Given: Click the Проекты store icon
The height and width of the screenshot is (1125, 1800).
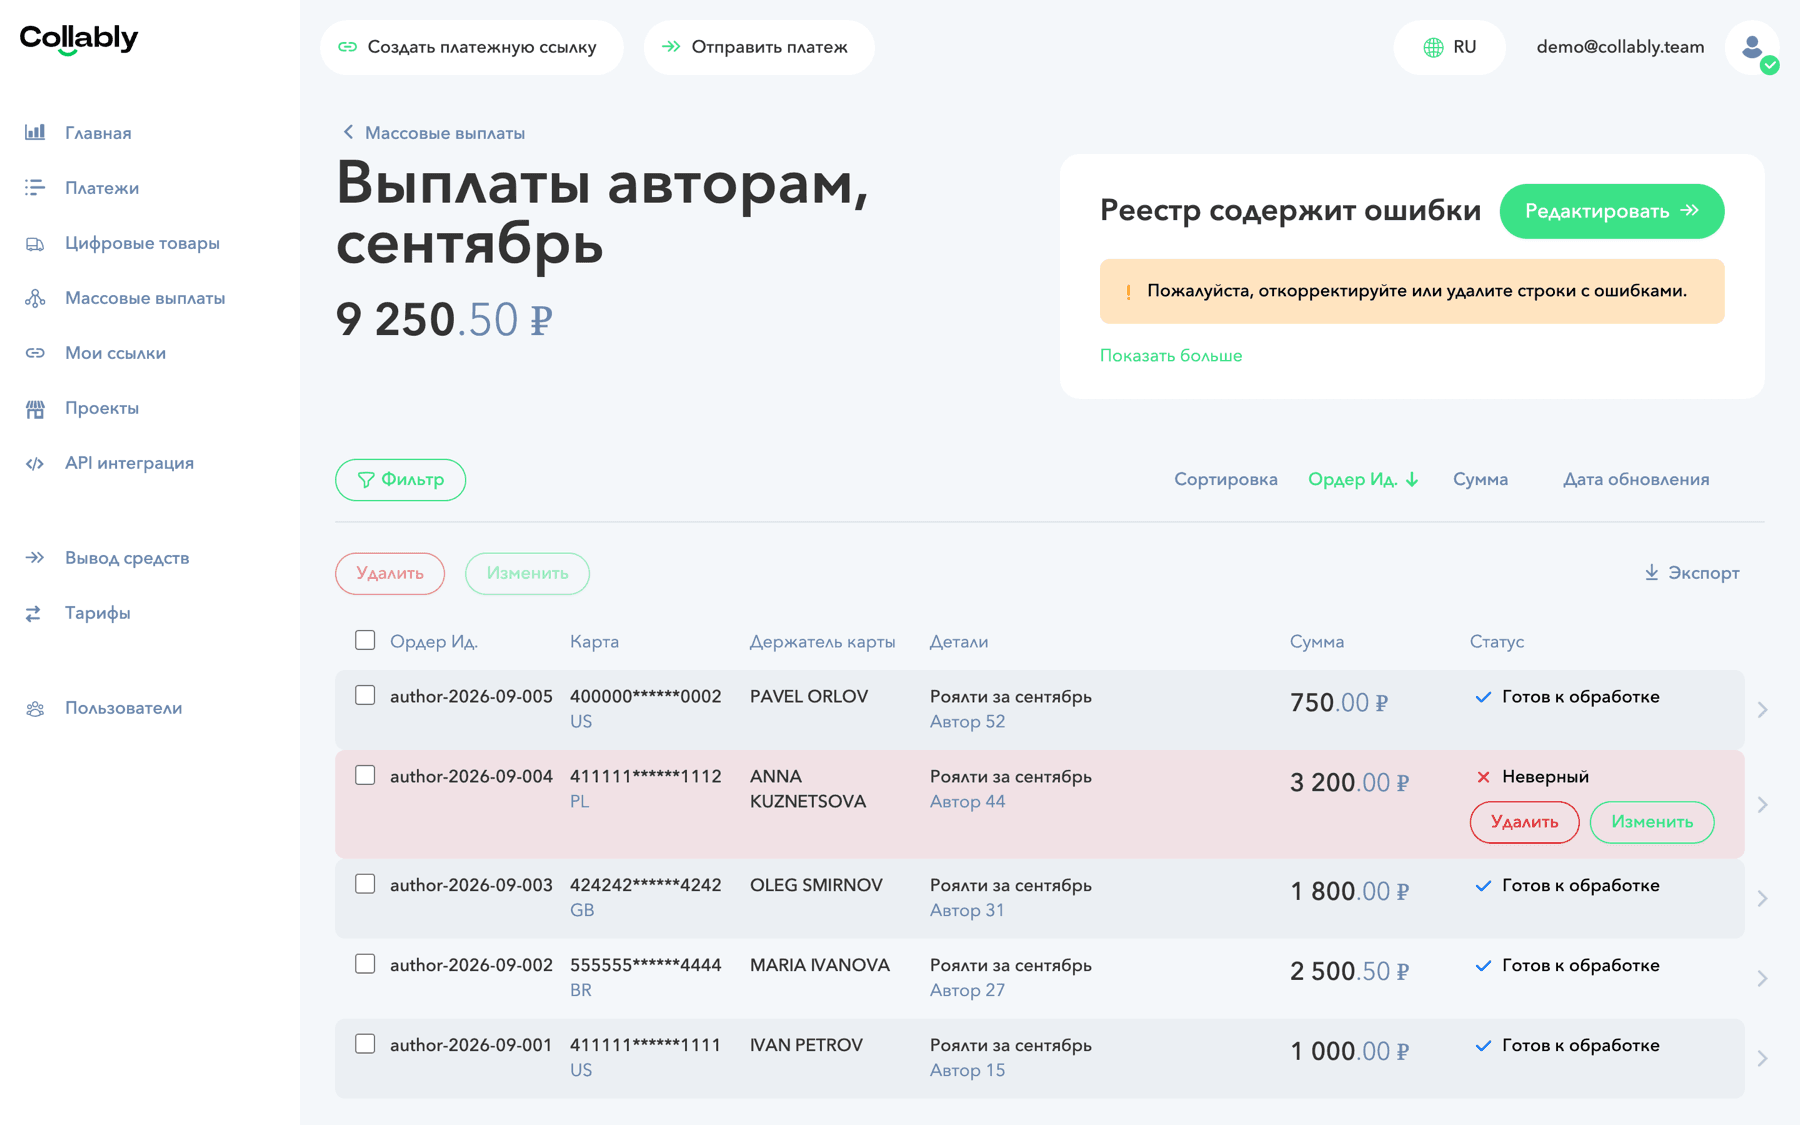Looking at the screenshot, I should click(35, 408).
